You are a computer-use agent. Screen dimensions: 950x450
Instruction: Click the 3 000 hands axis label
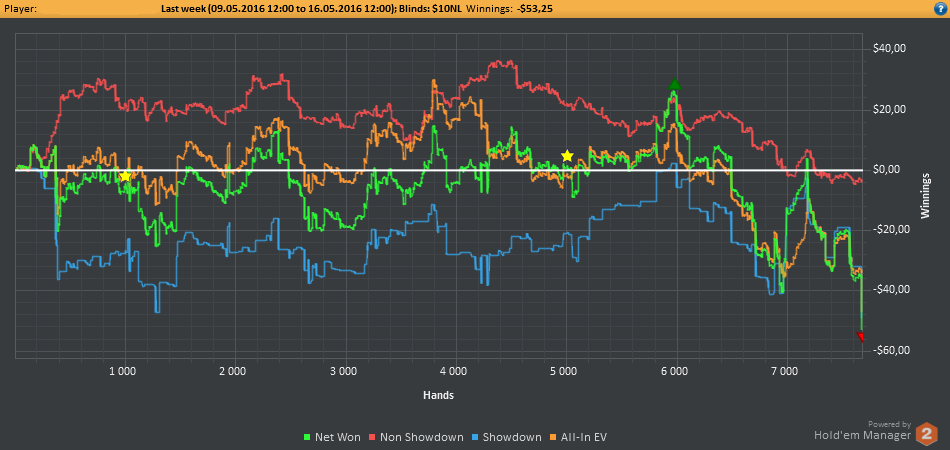(345, 369)
